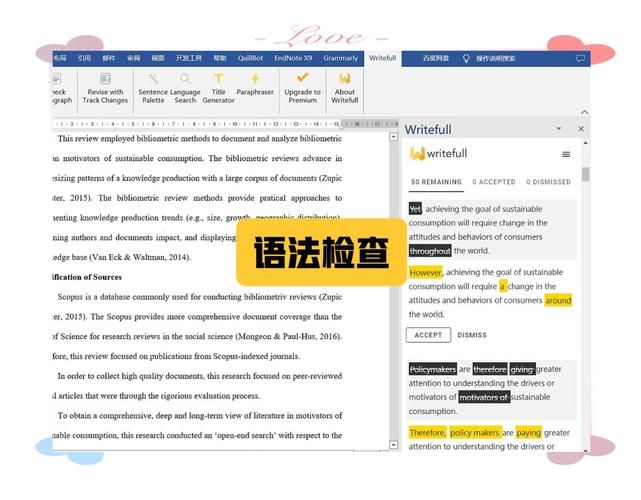Collapse the ribbon with the caret
This screenshot has height=500, width=641.
click(x=585, y=112)
